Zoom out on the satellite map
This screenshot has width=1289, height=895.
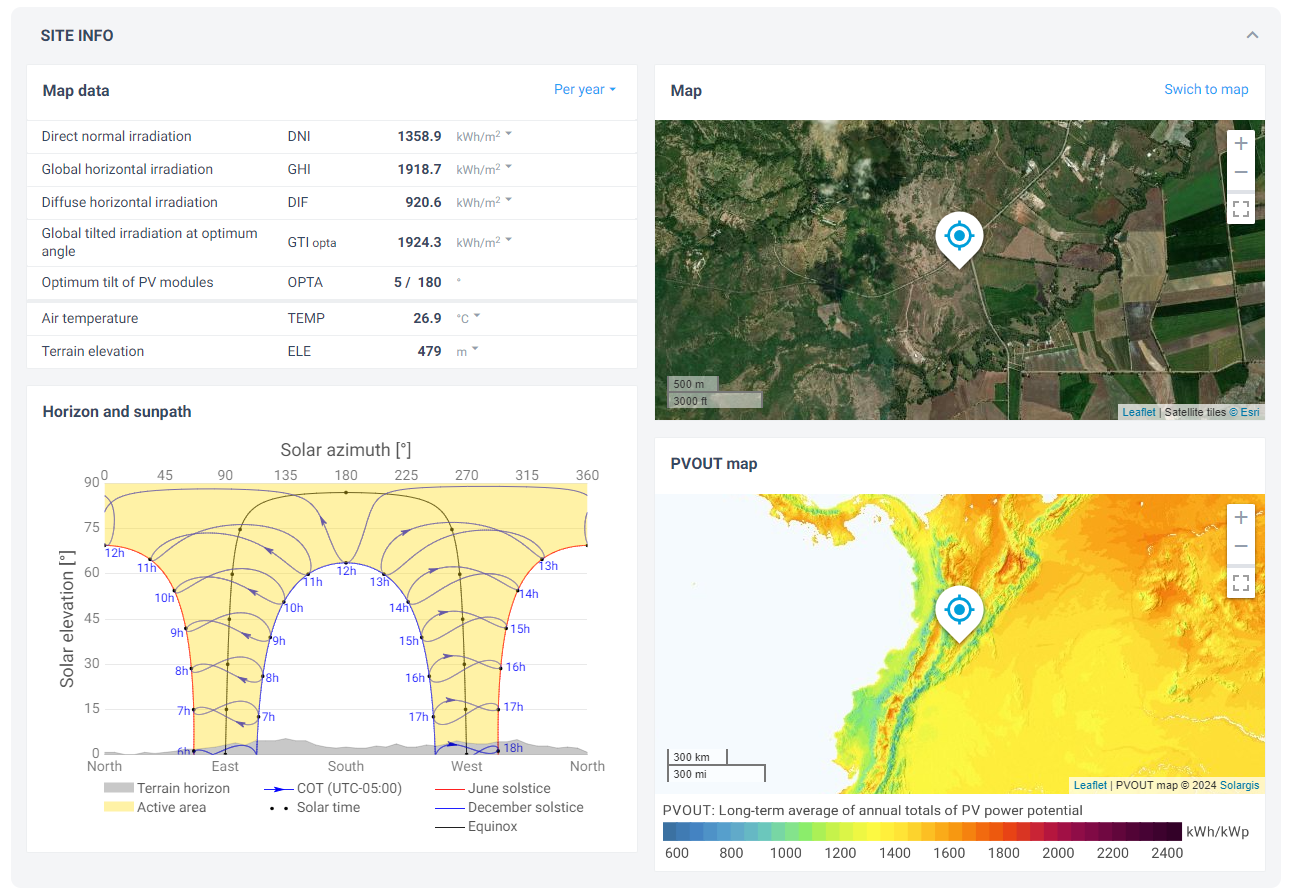click(1240, 173)
